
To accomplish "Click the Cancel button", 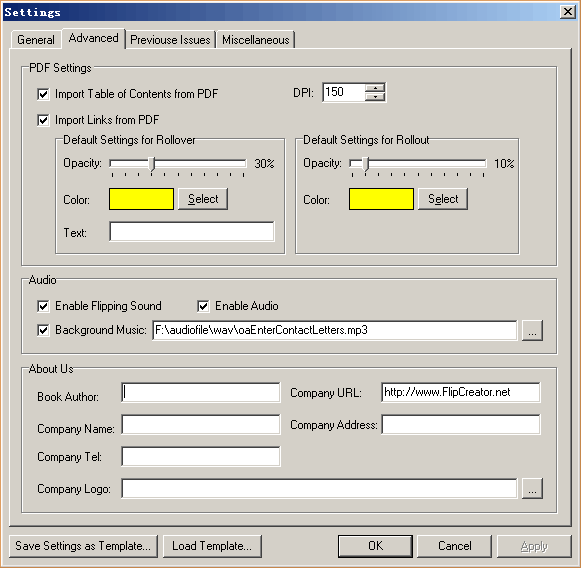I will pyautogui.click(x=455, y=546).
